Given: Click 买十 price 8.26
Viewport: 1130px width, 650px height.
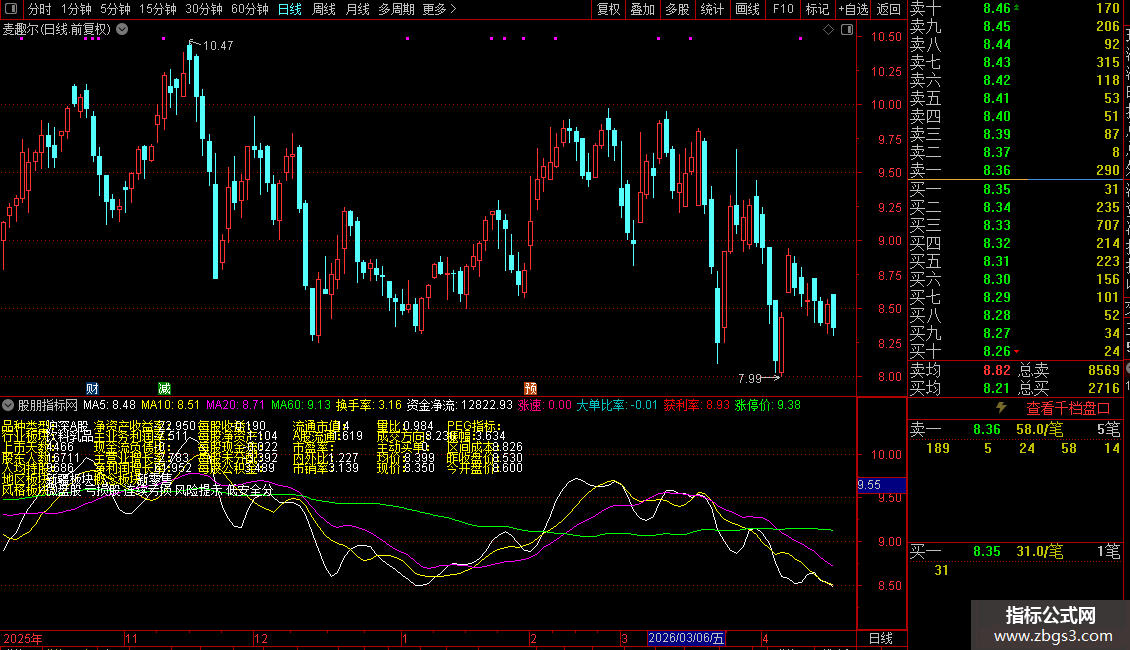Looking at the screenshot, I should [x=997, y=351].
